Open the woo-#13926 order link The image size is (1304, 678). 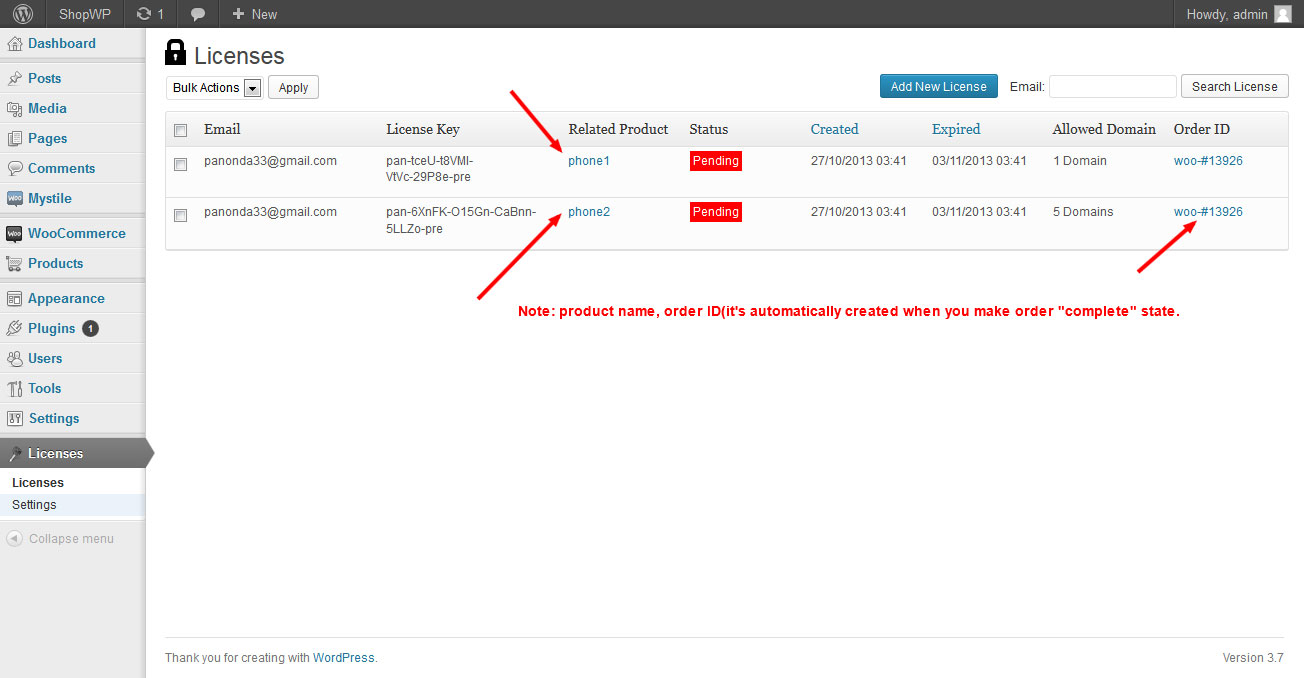tap(1208, 160)
